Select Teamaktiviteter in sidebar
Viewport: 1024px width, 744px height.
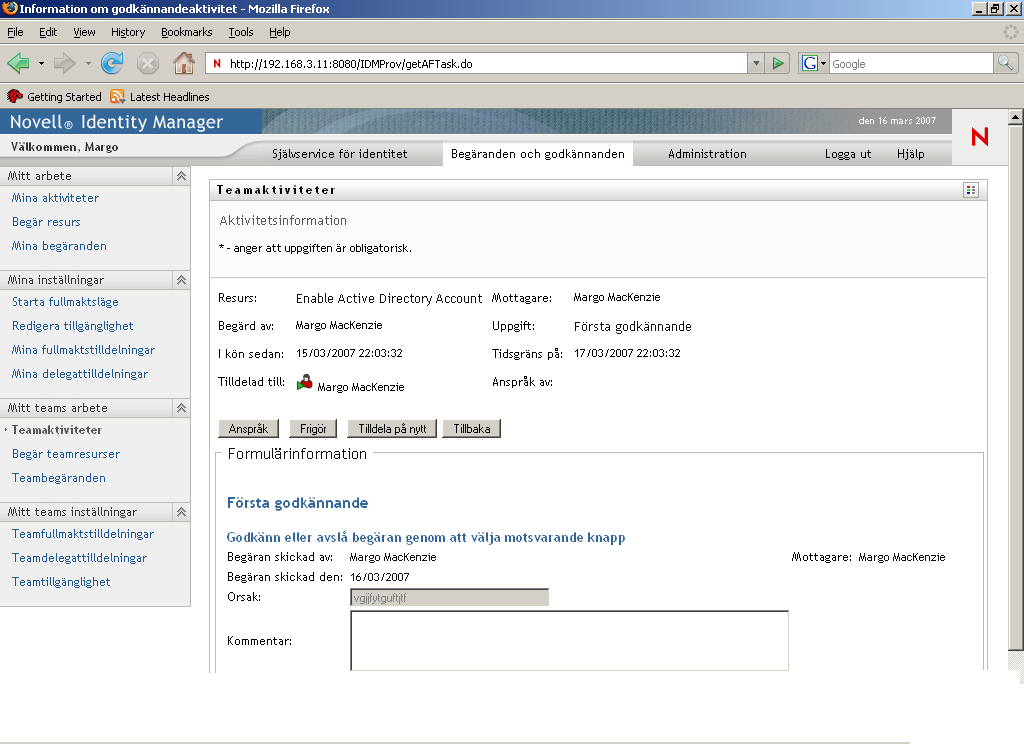coord(57,430)
